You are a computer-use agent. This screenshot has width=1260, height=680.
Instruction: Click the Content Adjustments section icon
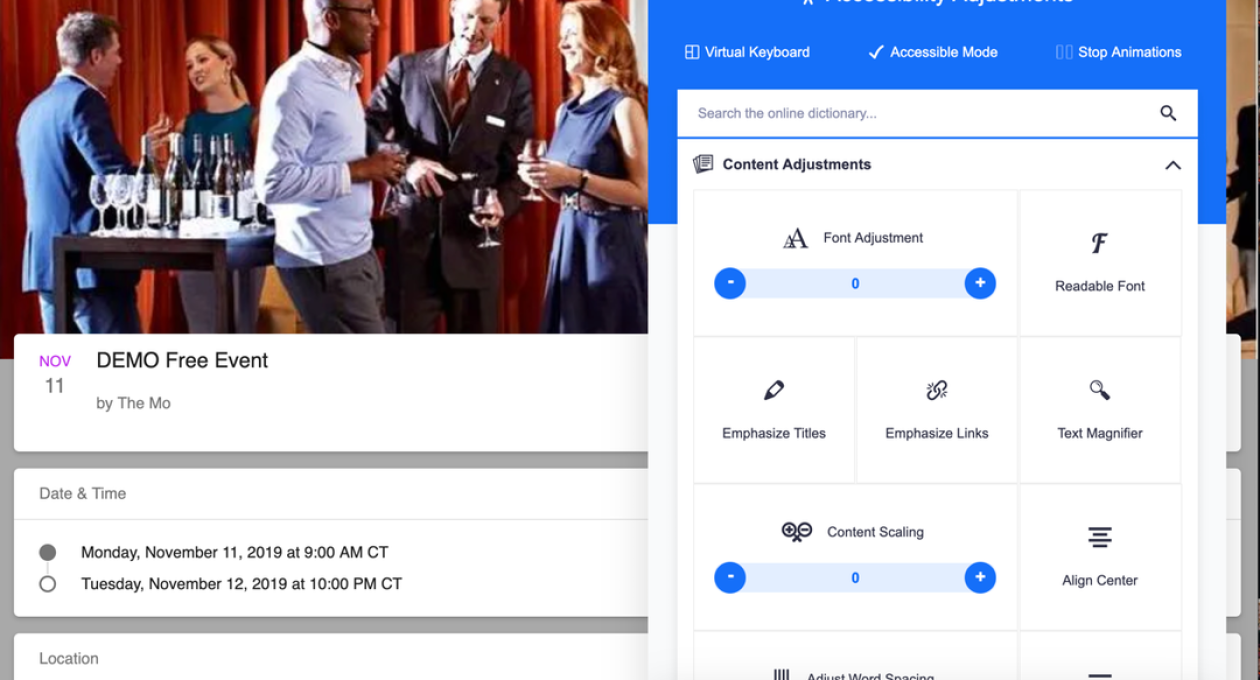coord(703,164)
